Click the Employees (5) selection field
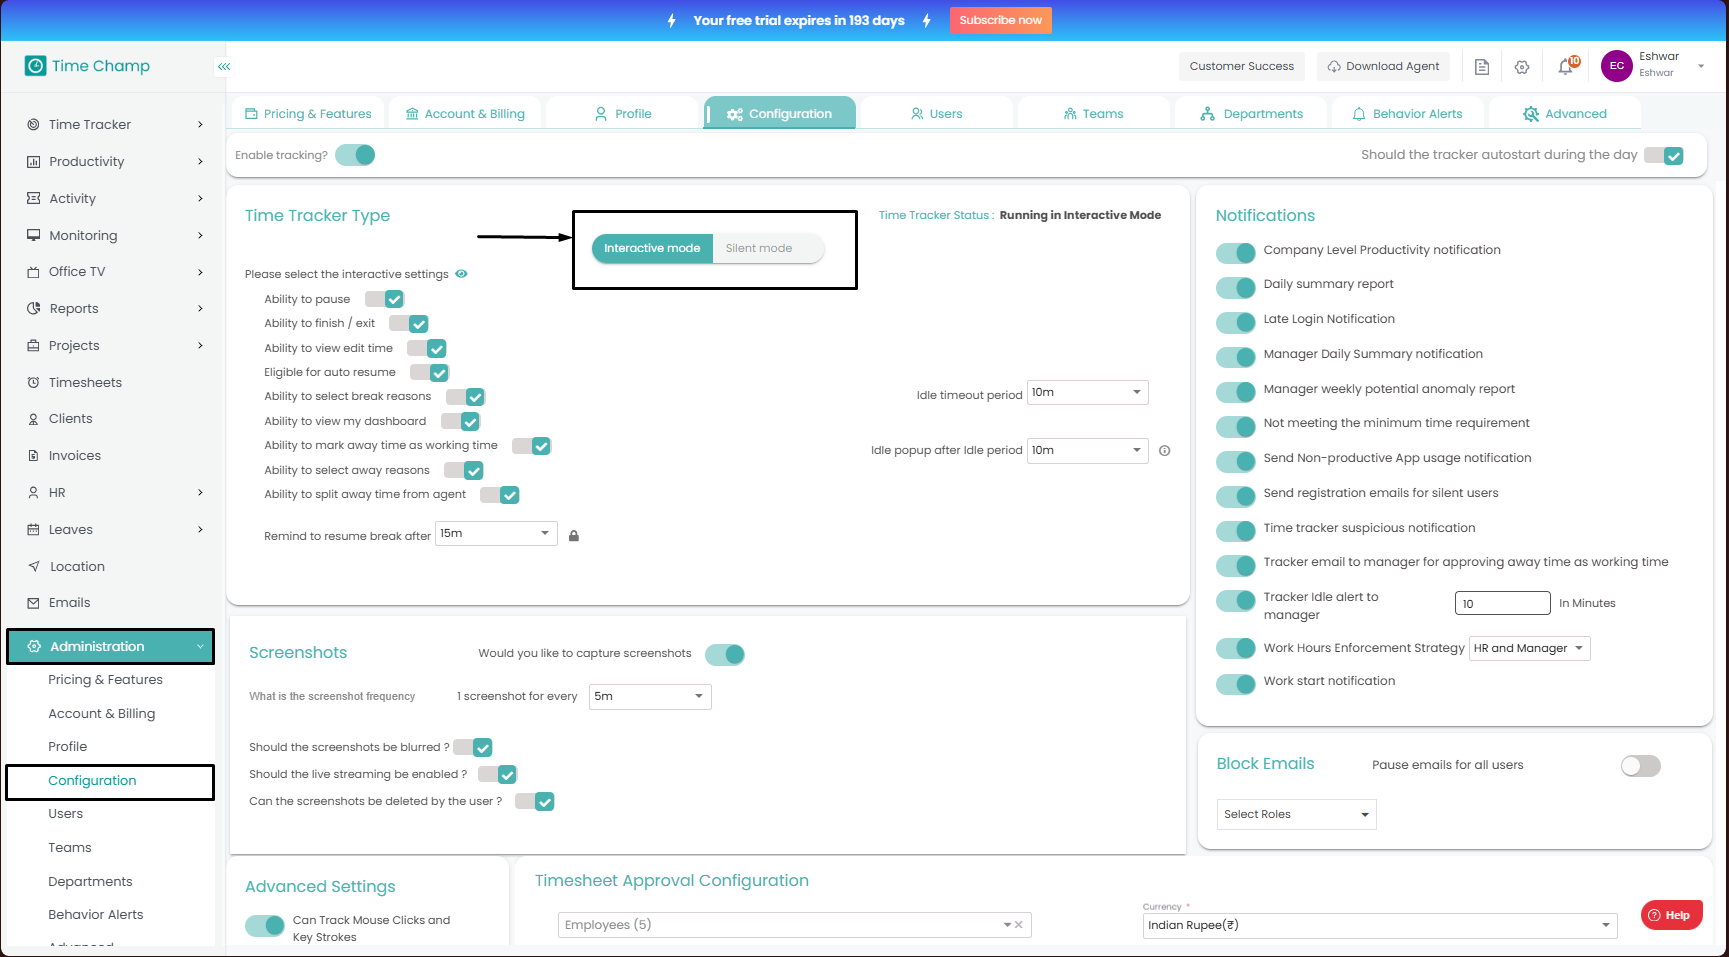The image size is (1729, 957). pos(794,925)
